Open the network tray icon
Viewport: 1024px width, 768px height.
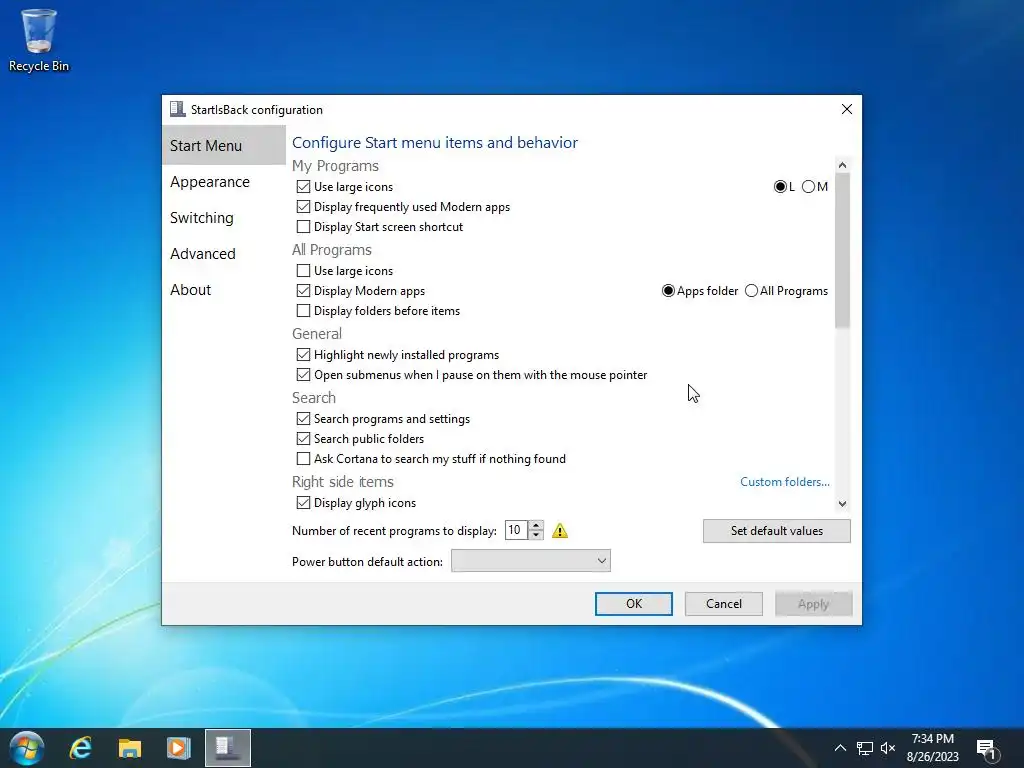865,748
